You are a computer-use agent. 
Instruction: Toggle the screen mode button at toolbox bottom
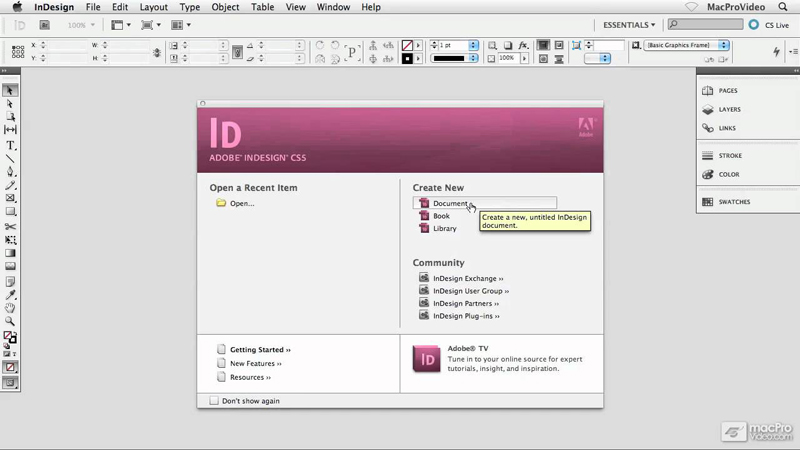(10, 383)
